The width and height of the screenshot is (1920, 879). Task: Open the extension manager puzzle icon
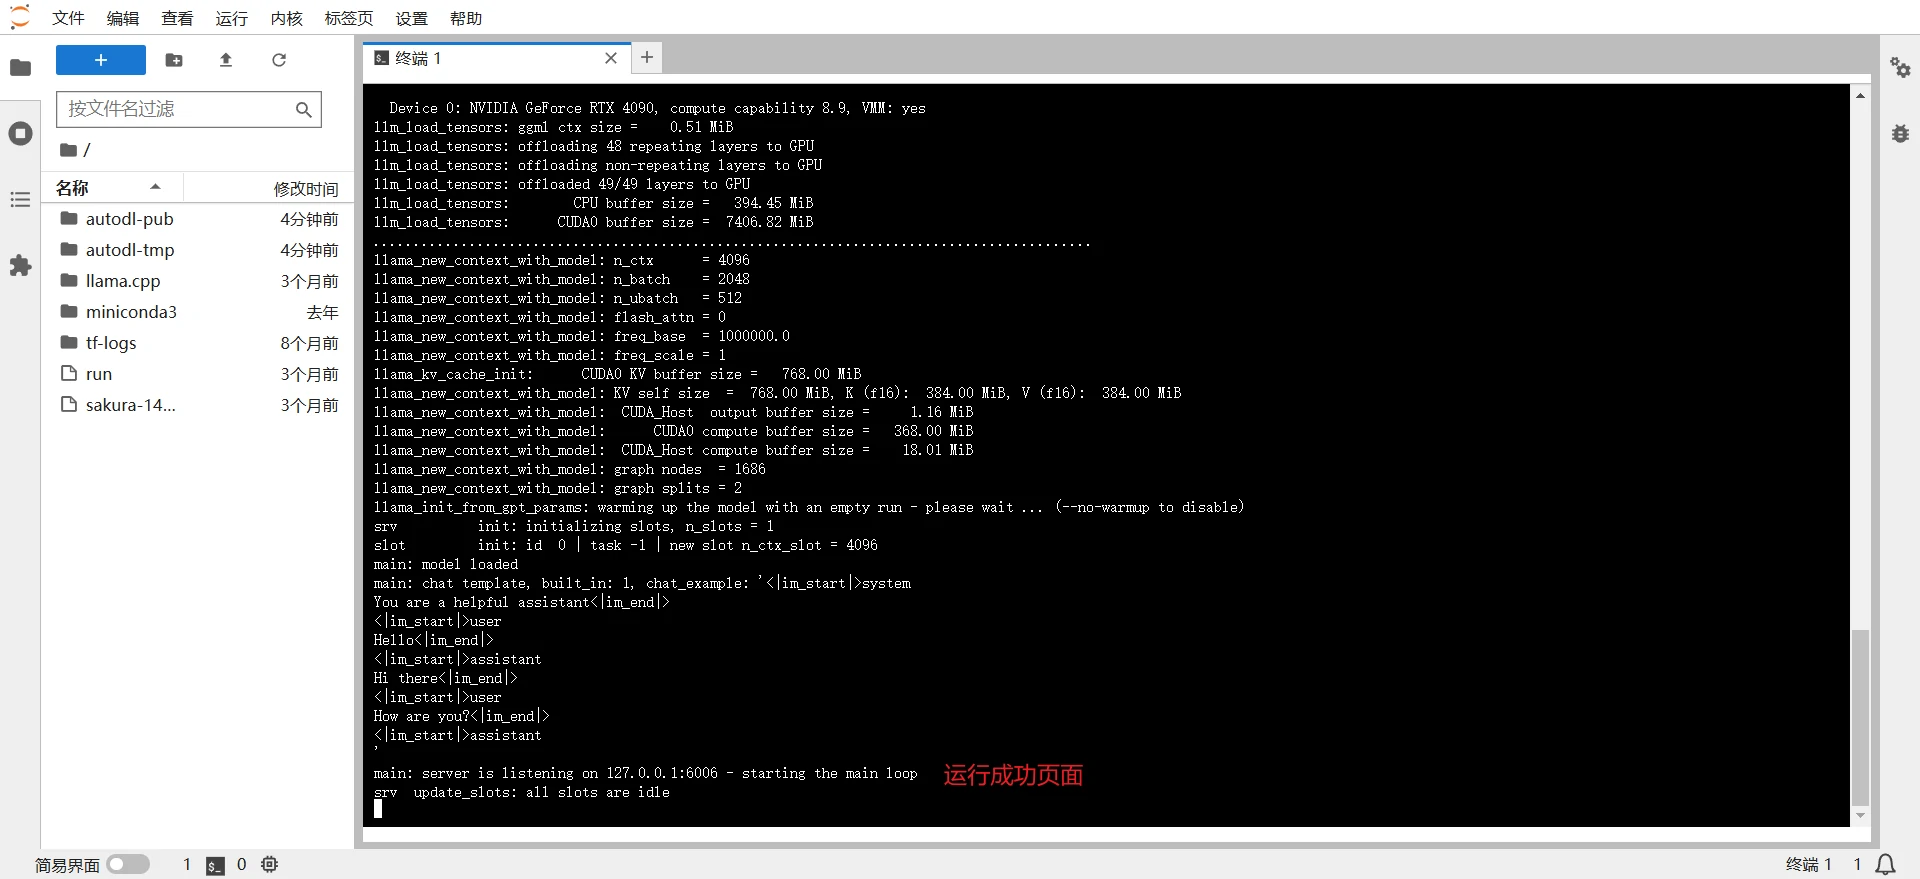20,266
